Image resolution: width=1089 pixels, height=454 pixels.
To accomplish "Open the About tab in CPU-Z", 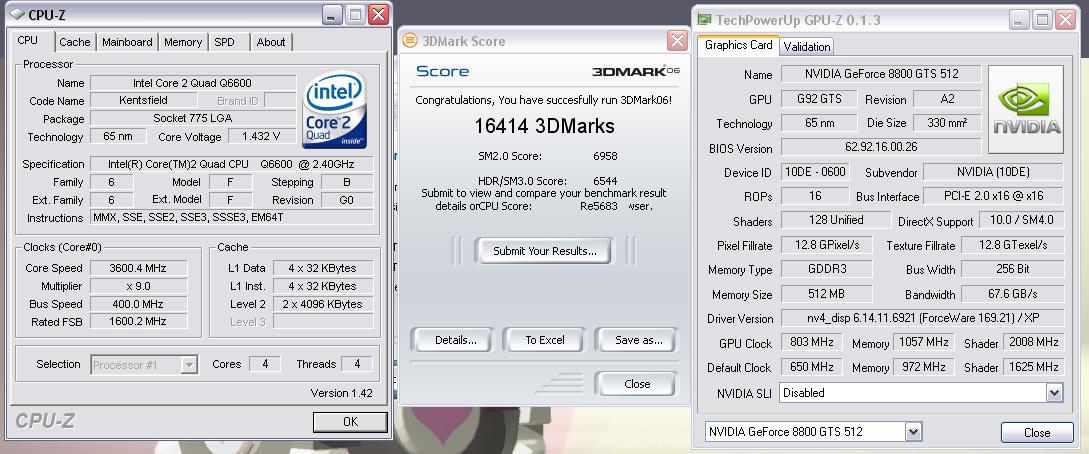I will click(x=271, y=42).
